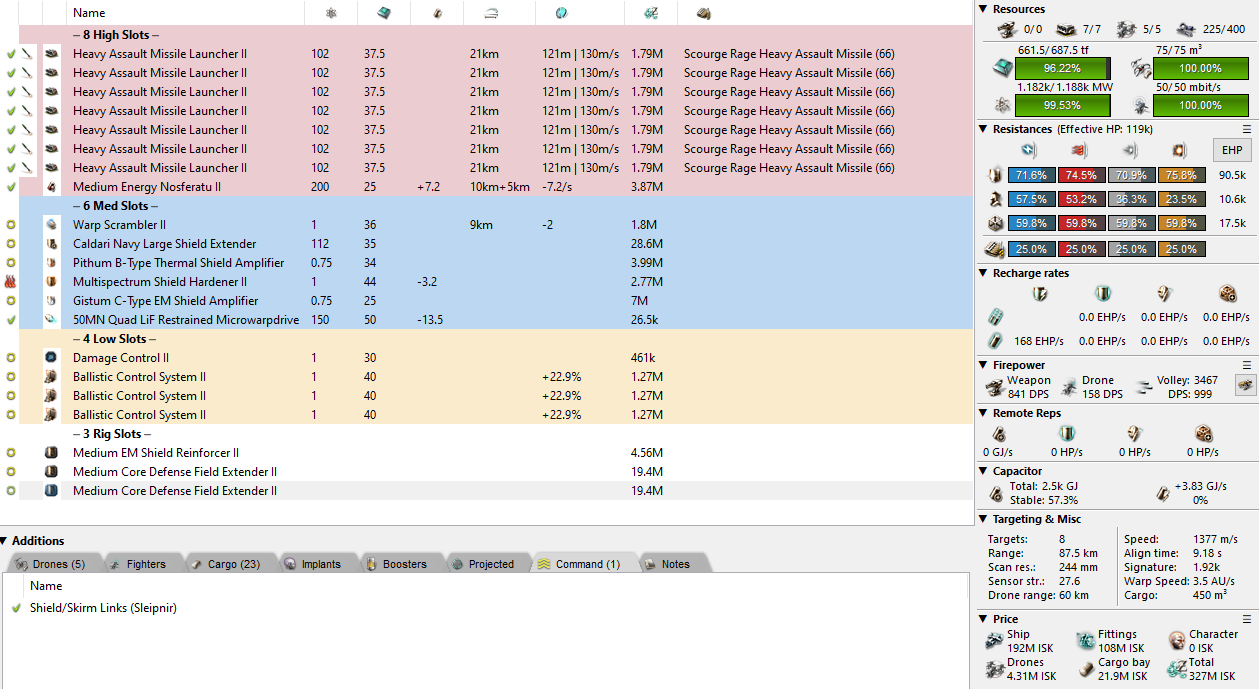Click the Medium Energy Nosferatu II icon

[52, 187]
